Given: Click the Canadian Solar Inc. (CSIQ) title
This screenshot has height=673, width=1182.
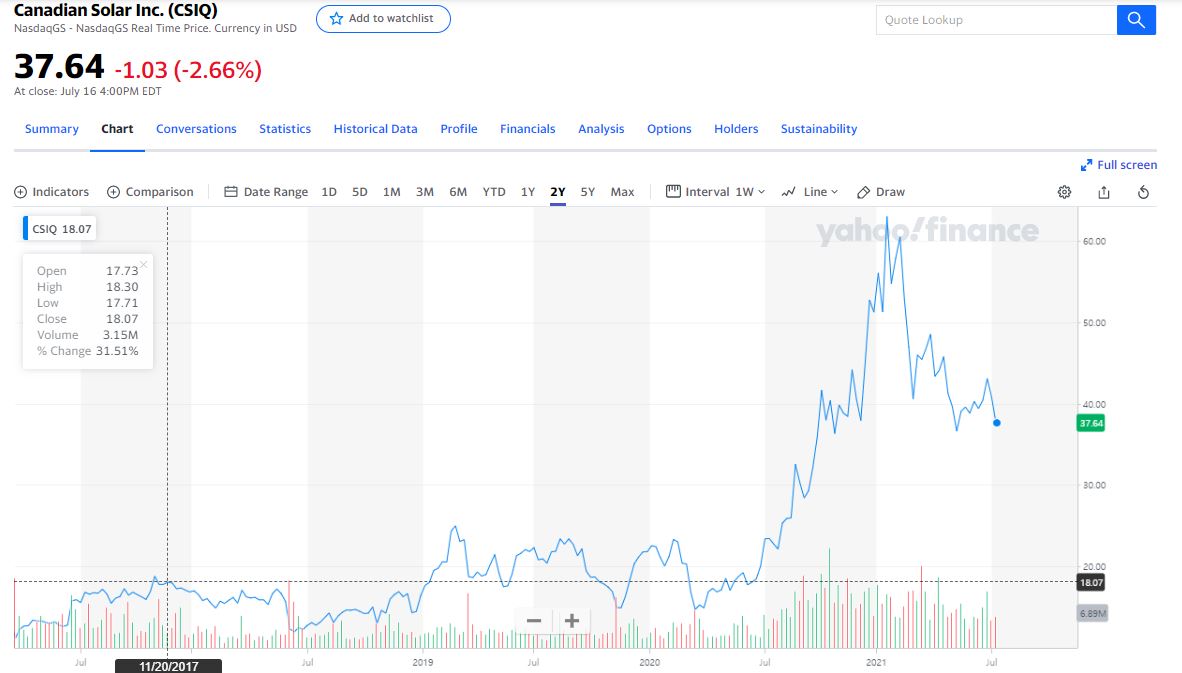Looking at the screenshot, I should tap(115, 11).
